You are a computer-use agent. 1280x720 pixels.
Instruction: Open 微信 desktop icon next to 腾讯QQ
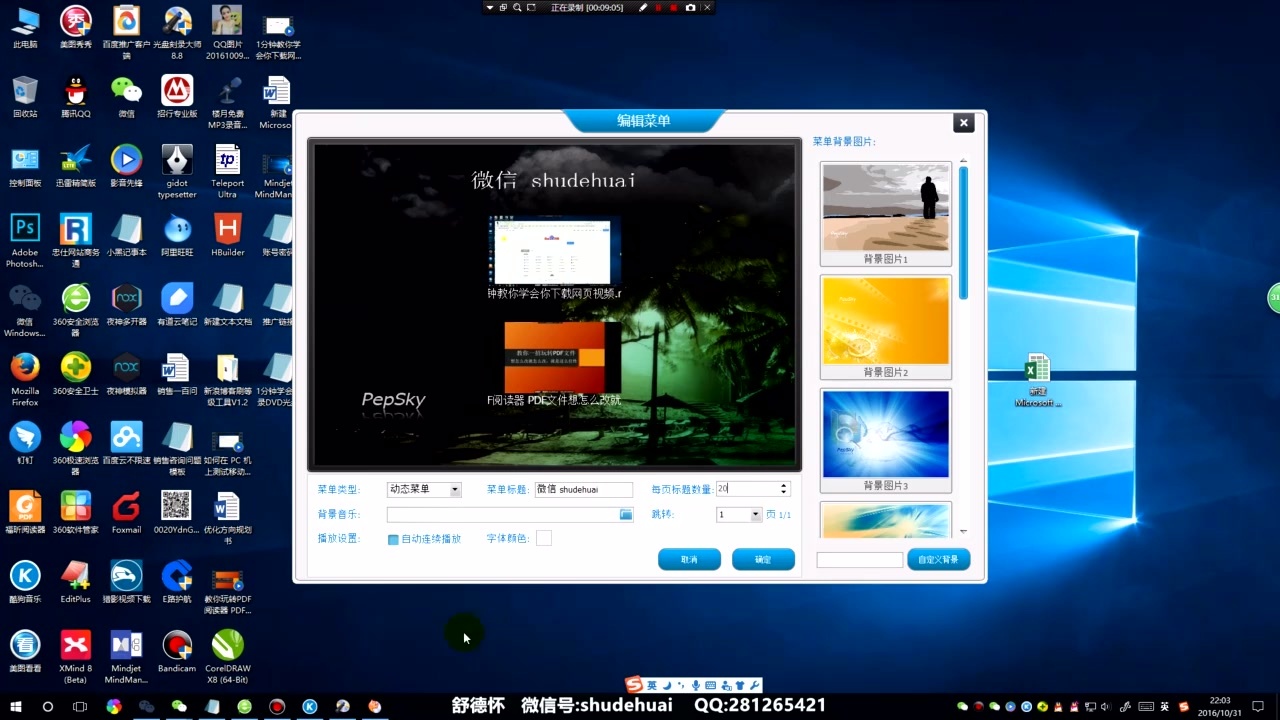126,97
